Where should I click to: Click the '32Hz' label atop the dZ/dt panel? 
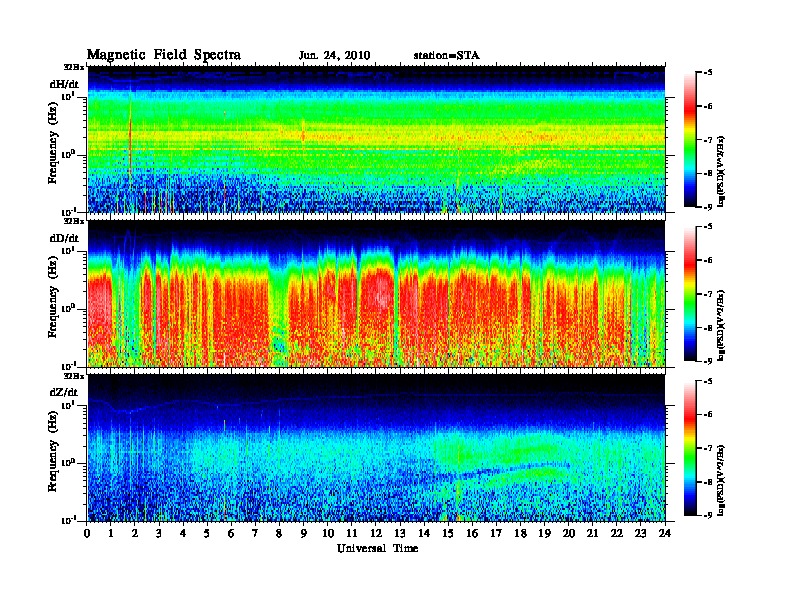click(74, 376)
